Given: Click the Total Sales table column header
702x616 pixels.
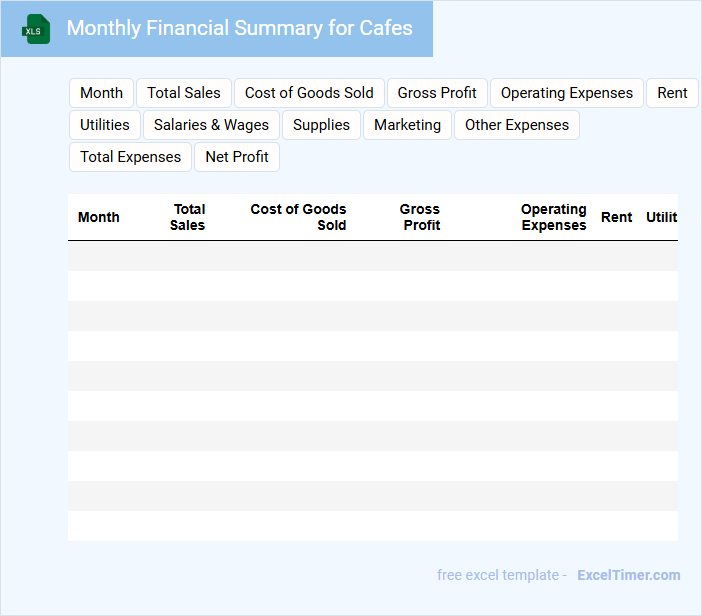Looking at the screenshot, I should 188,217.
